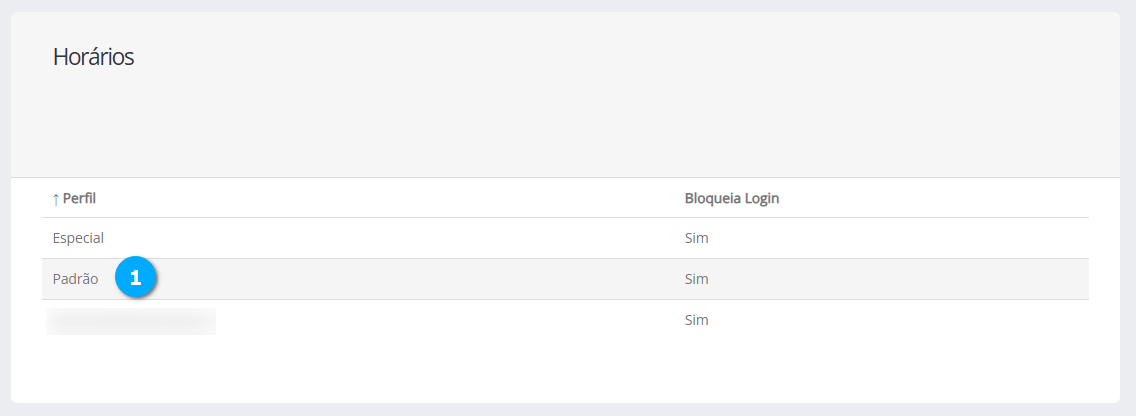Click the highlighted Padrão row's far right end

point(1060,279)
